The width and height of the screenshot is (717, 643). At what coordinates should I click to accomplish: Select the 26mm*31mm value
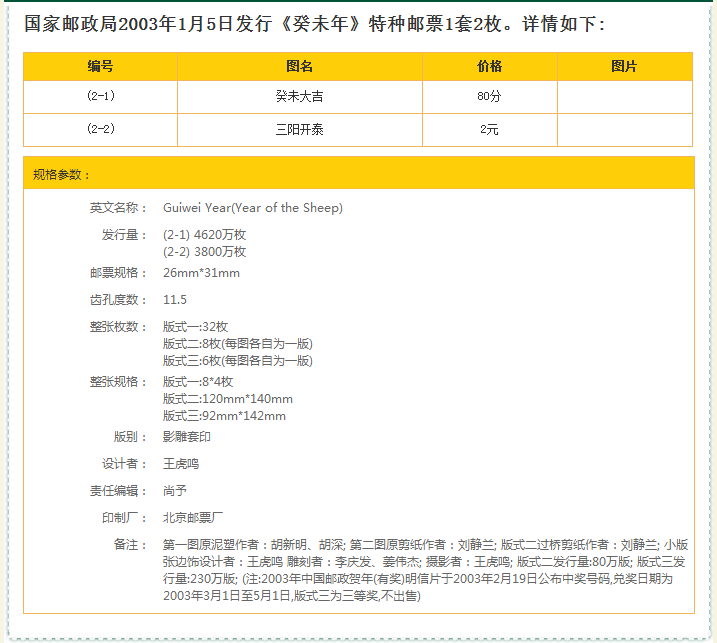201,273
